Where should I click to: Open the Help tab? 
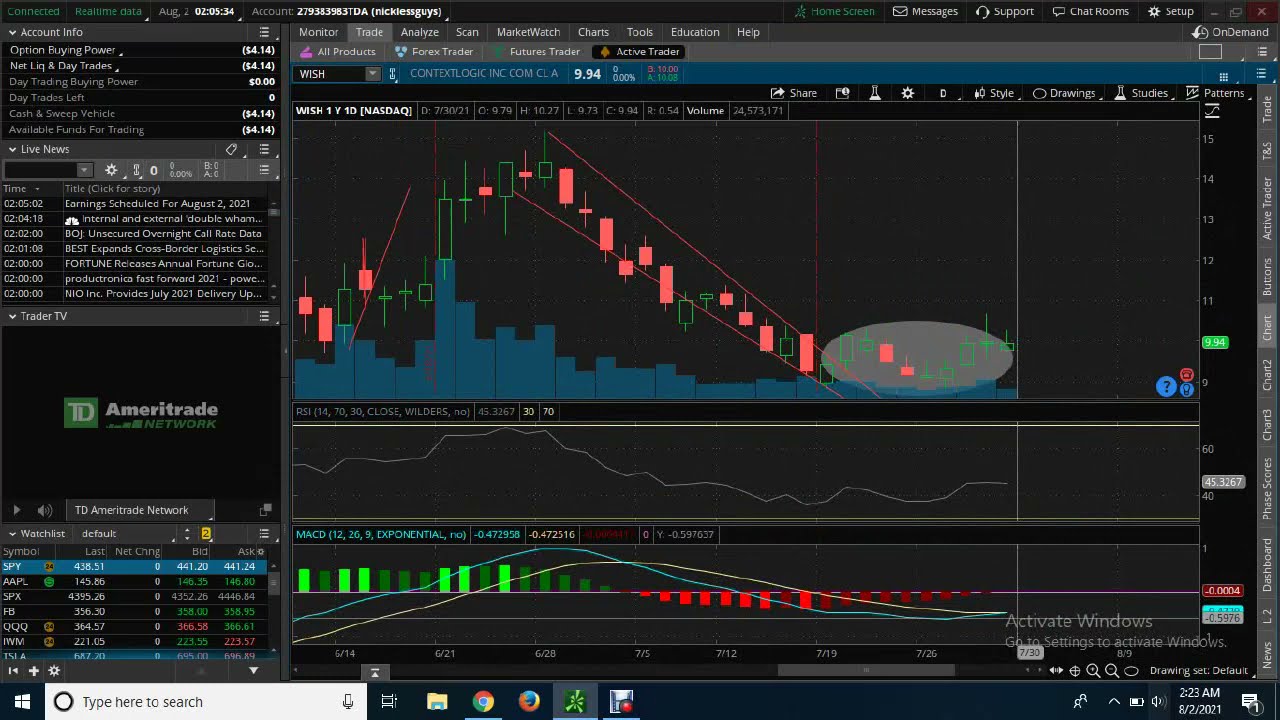pos(748,32)
